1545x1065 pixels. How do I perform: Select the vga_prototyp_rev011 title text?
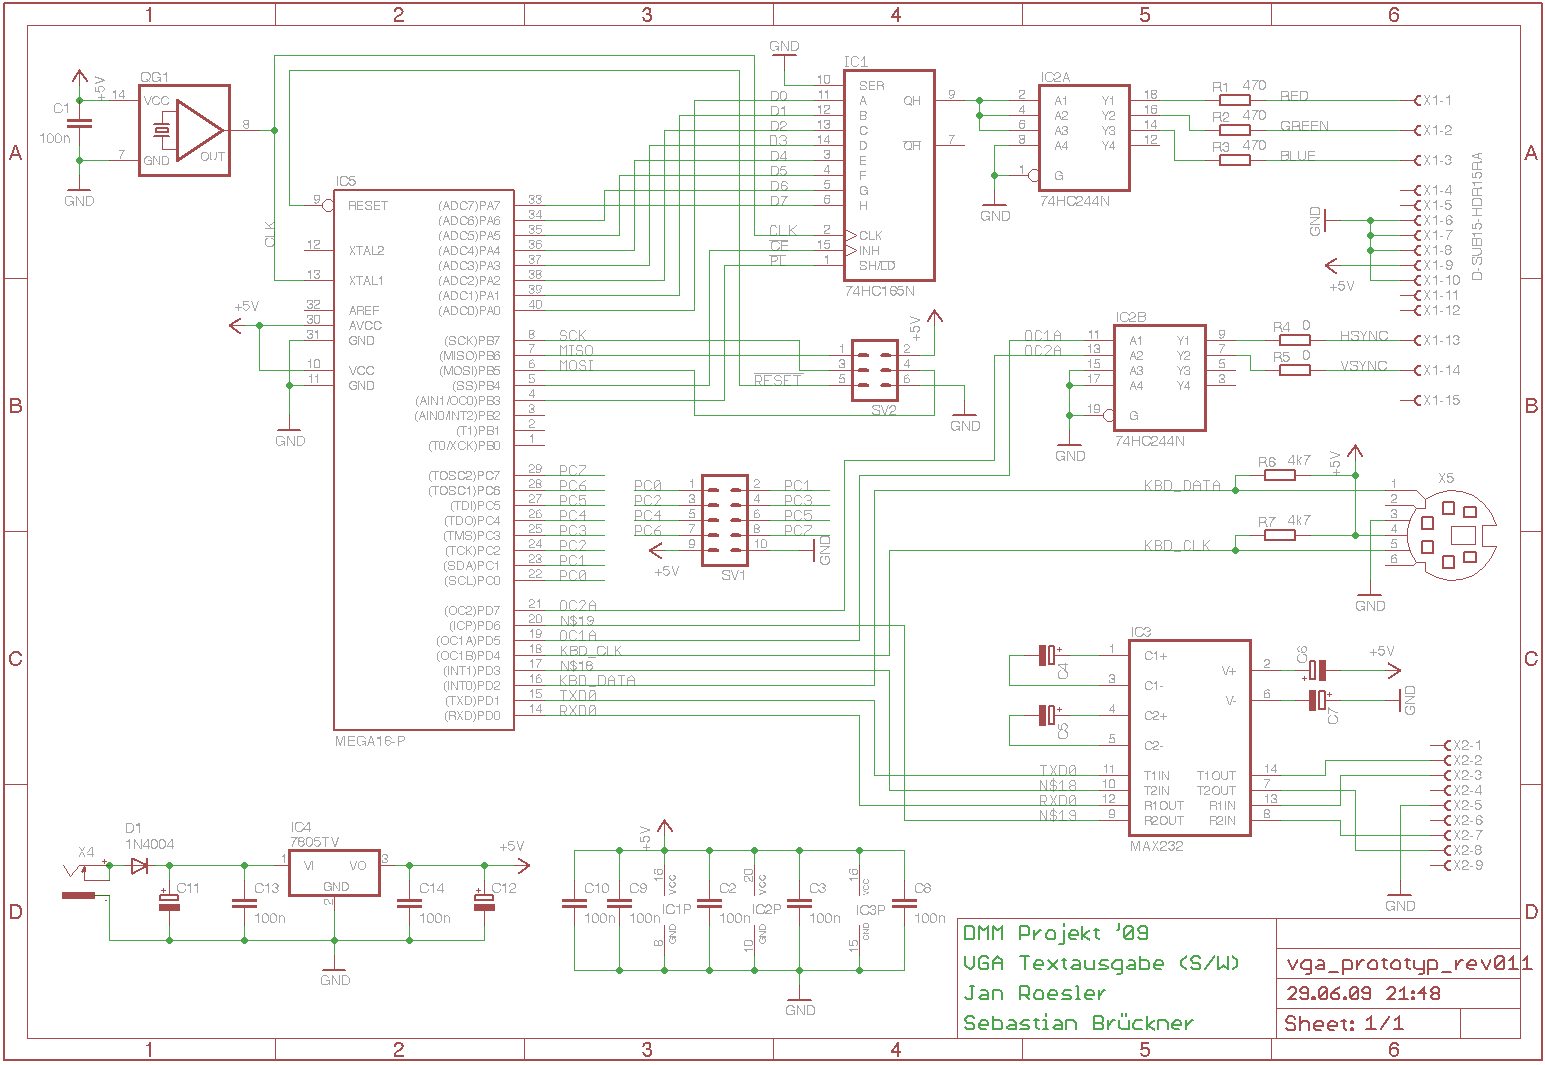pyautogui.click(x=1407, y=964)
